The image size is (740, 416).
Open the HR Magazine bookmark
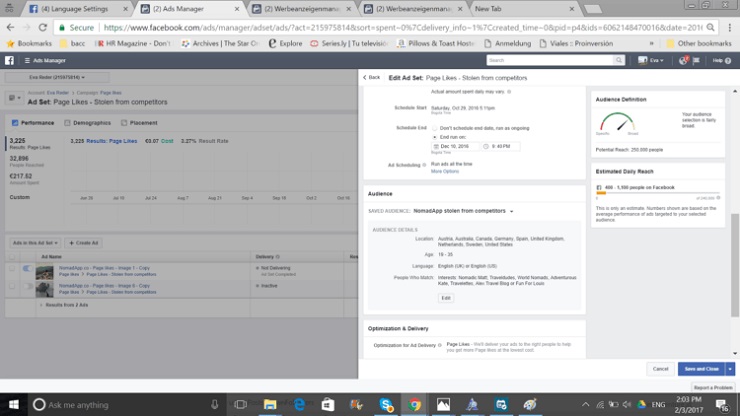tap(133, 43)
